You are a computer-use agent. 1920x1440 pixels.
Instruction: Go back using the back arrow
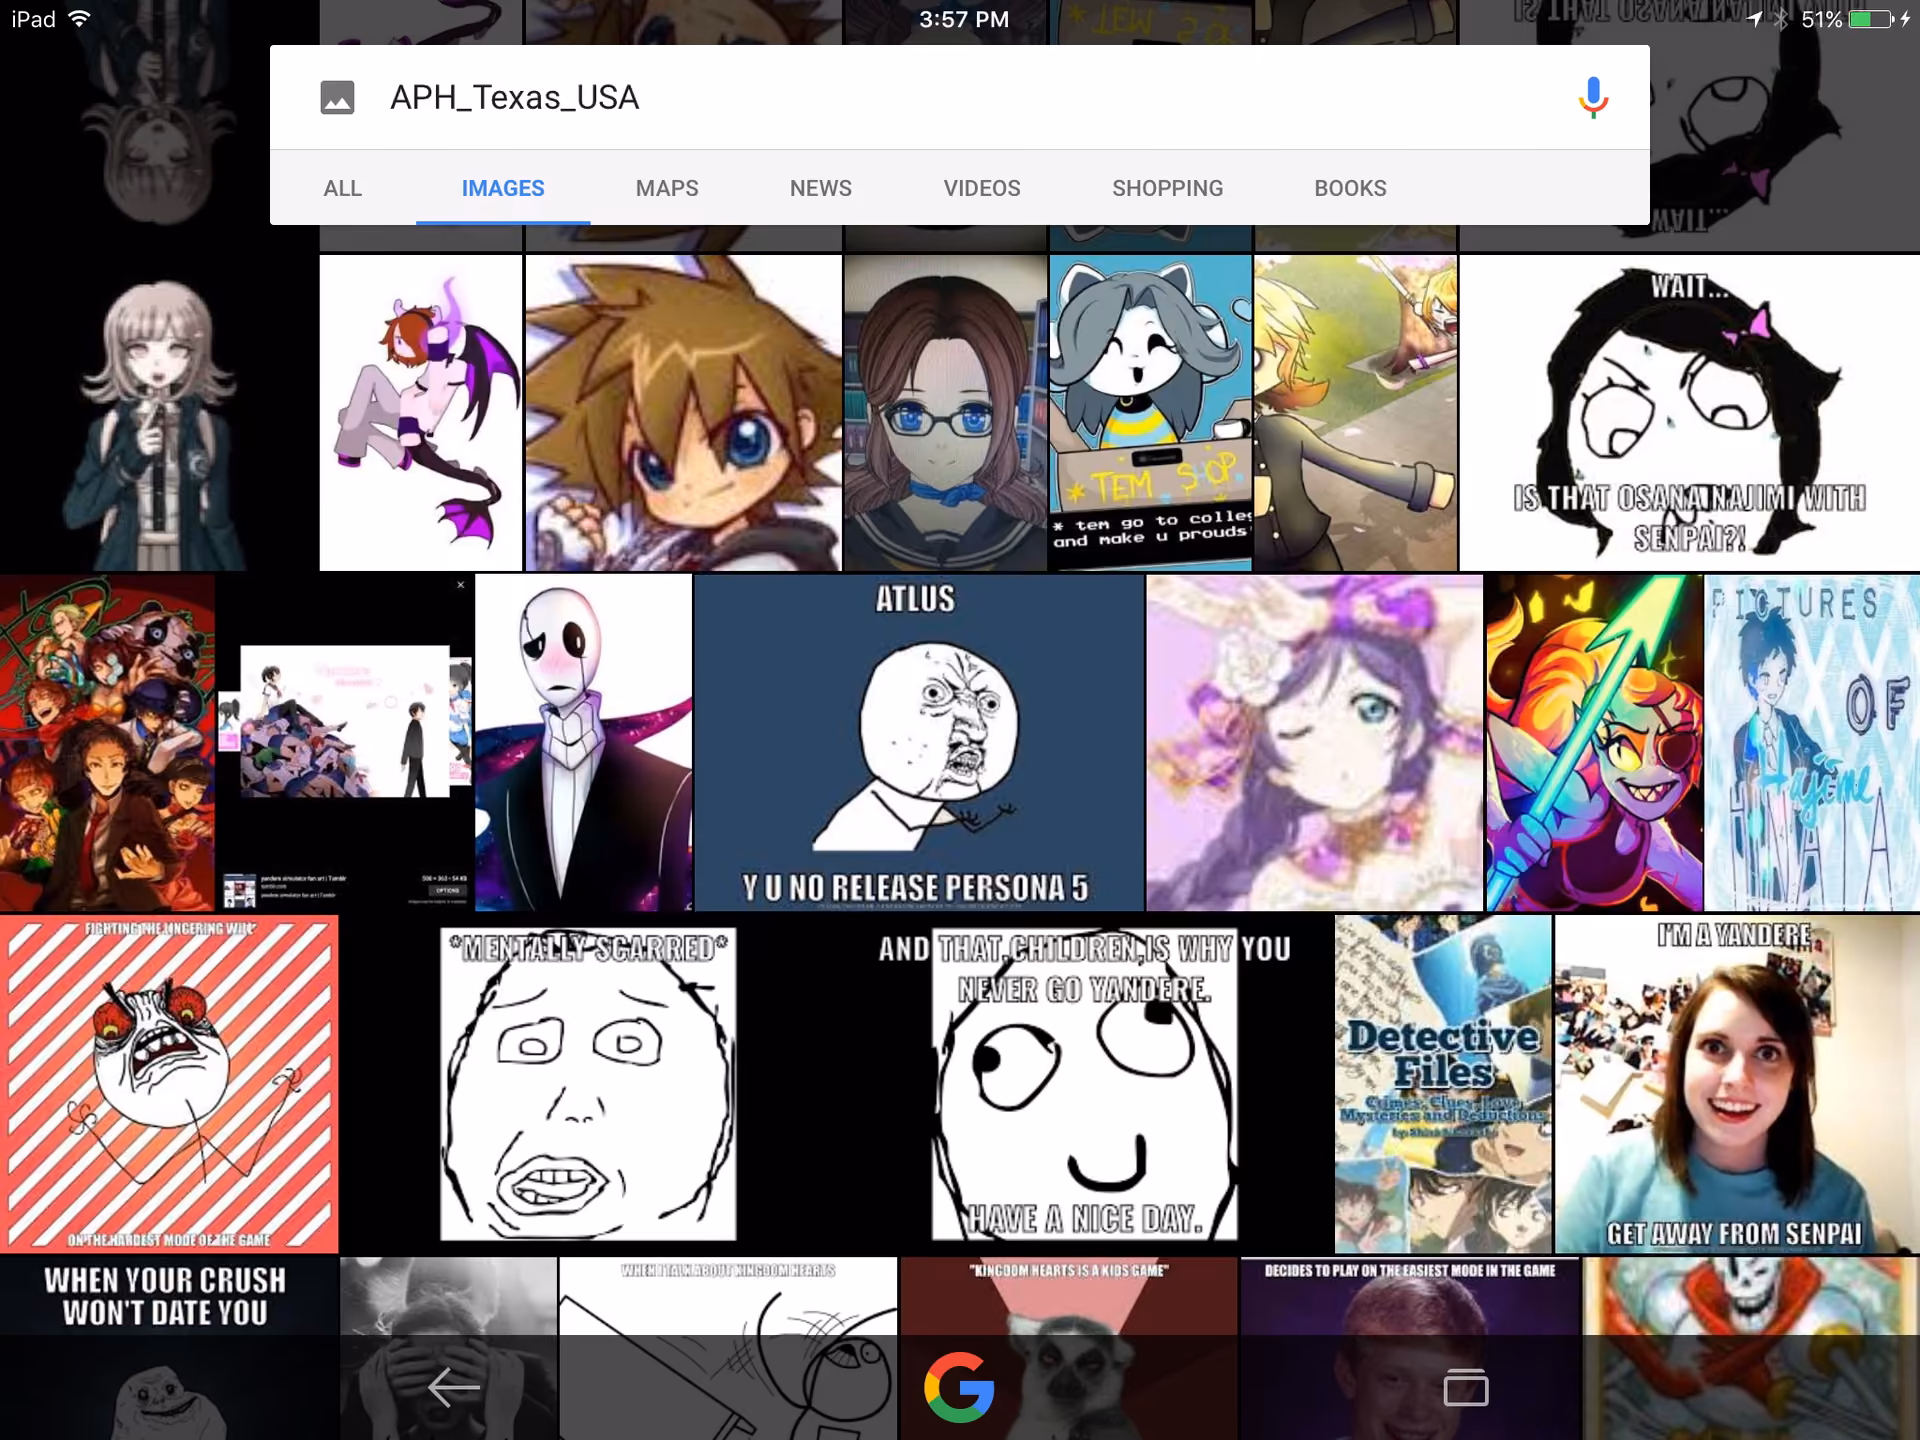tap(454, 1388)
